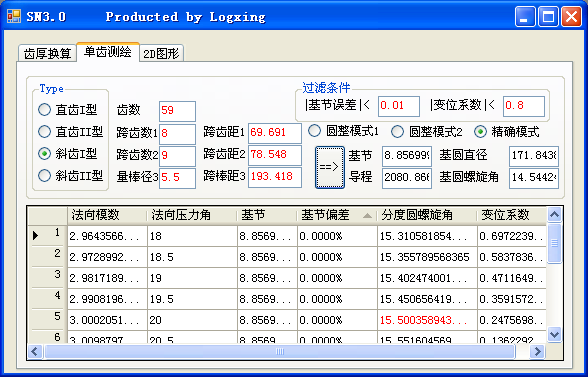Select row 5 header in the grid
This screenshot has width=588, height=377.
pos(48,320)
